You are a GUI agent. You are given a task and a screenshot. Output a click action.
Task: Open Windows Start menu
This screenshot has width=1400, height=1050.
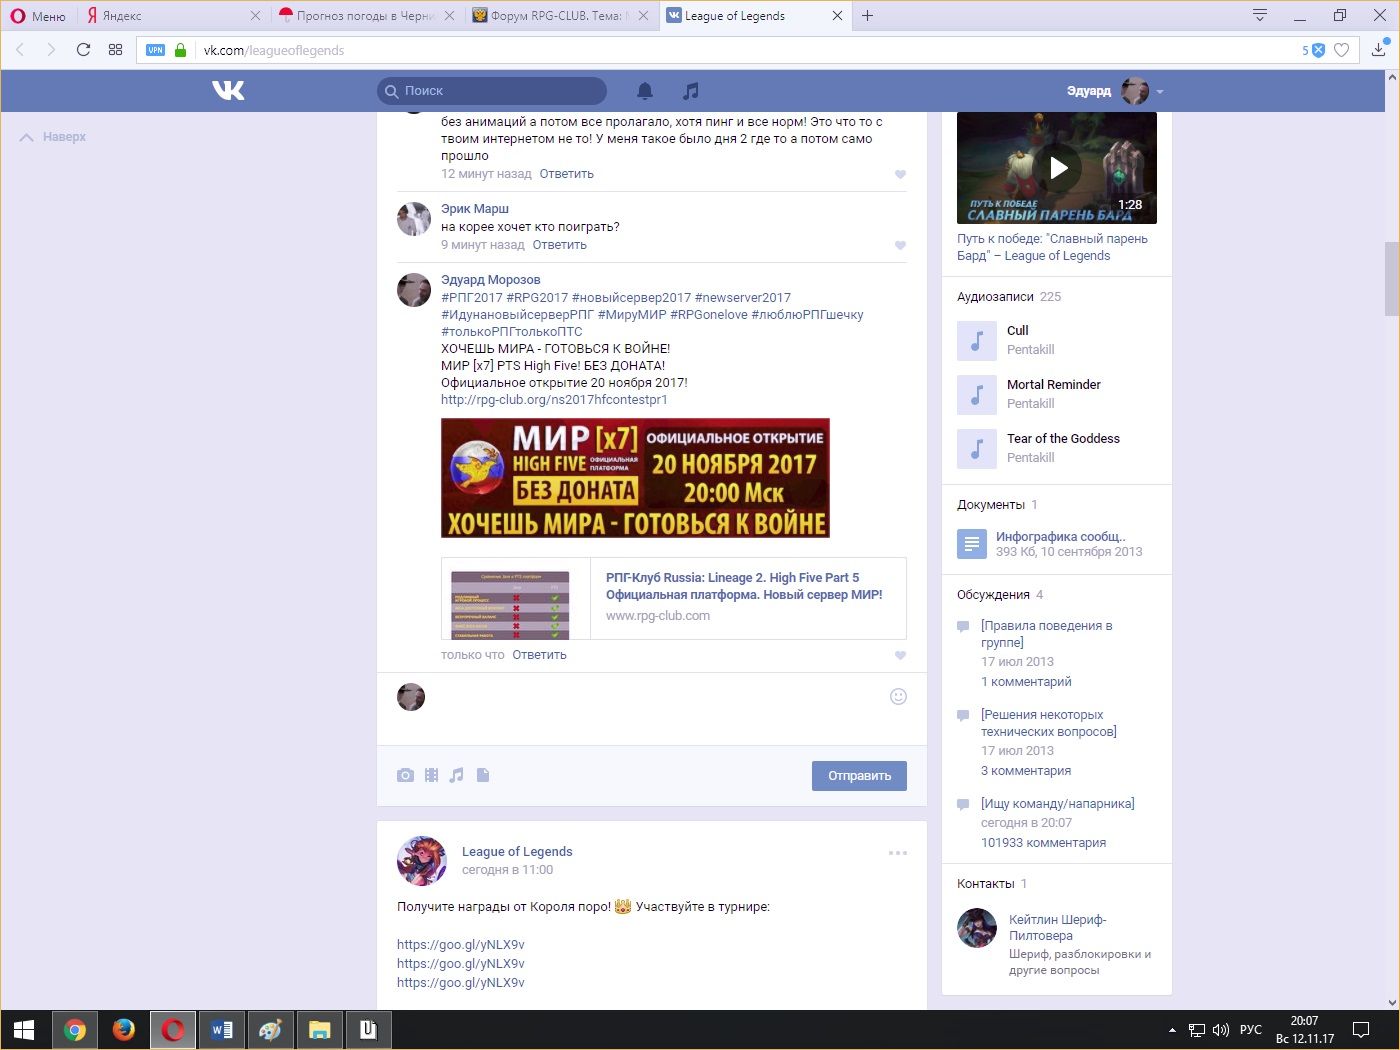coord(24,1030)
